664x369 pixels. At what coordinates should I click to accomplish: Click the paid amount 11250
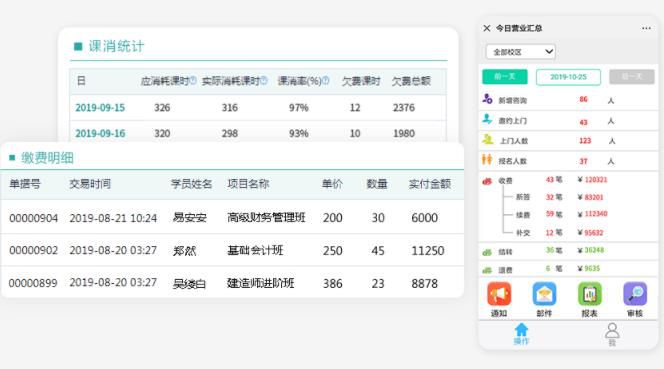(x=428, y=251)
